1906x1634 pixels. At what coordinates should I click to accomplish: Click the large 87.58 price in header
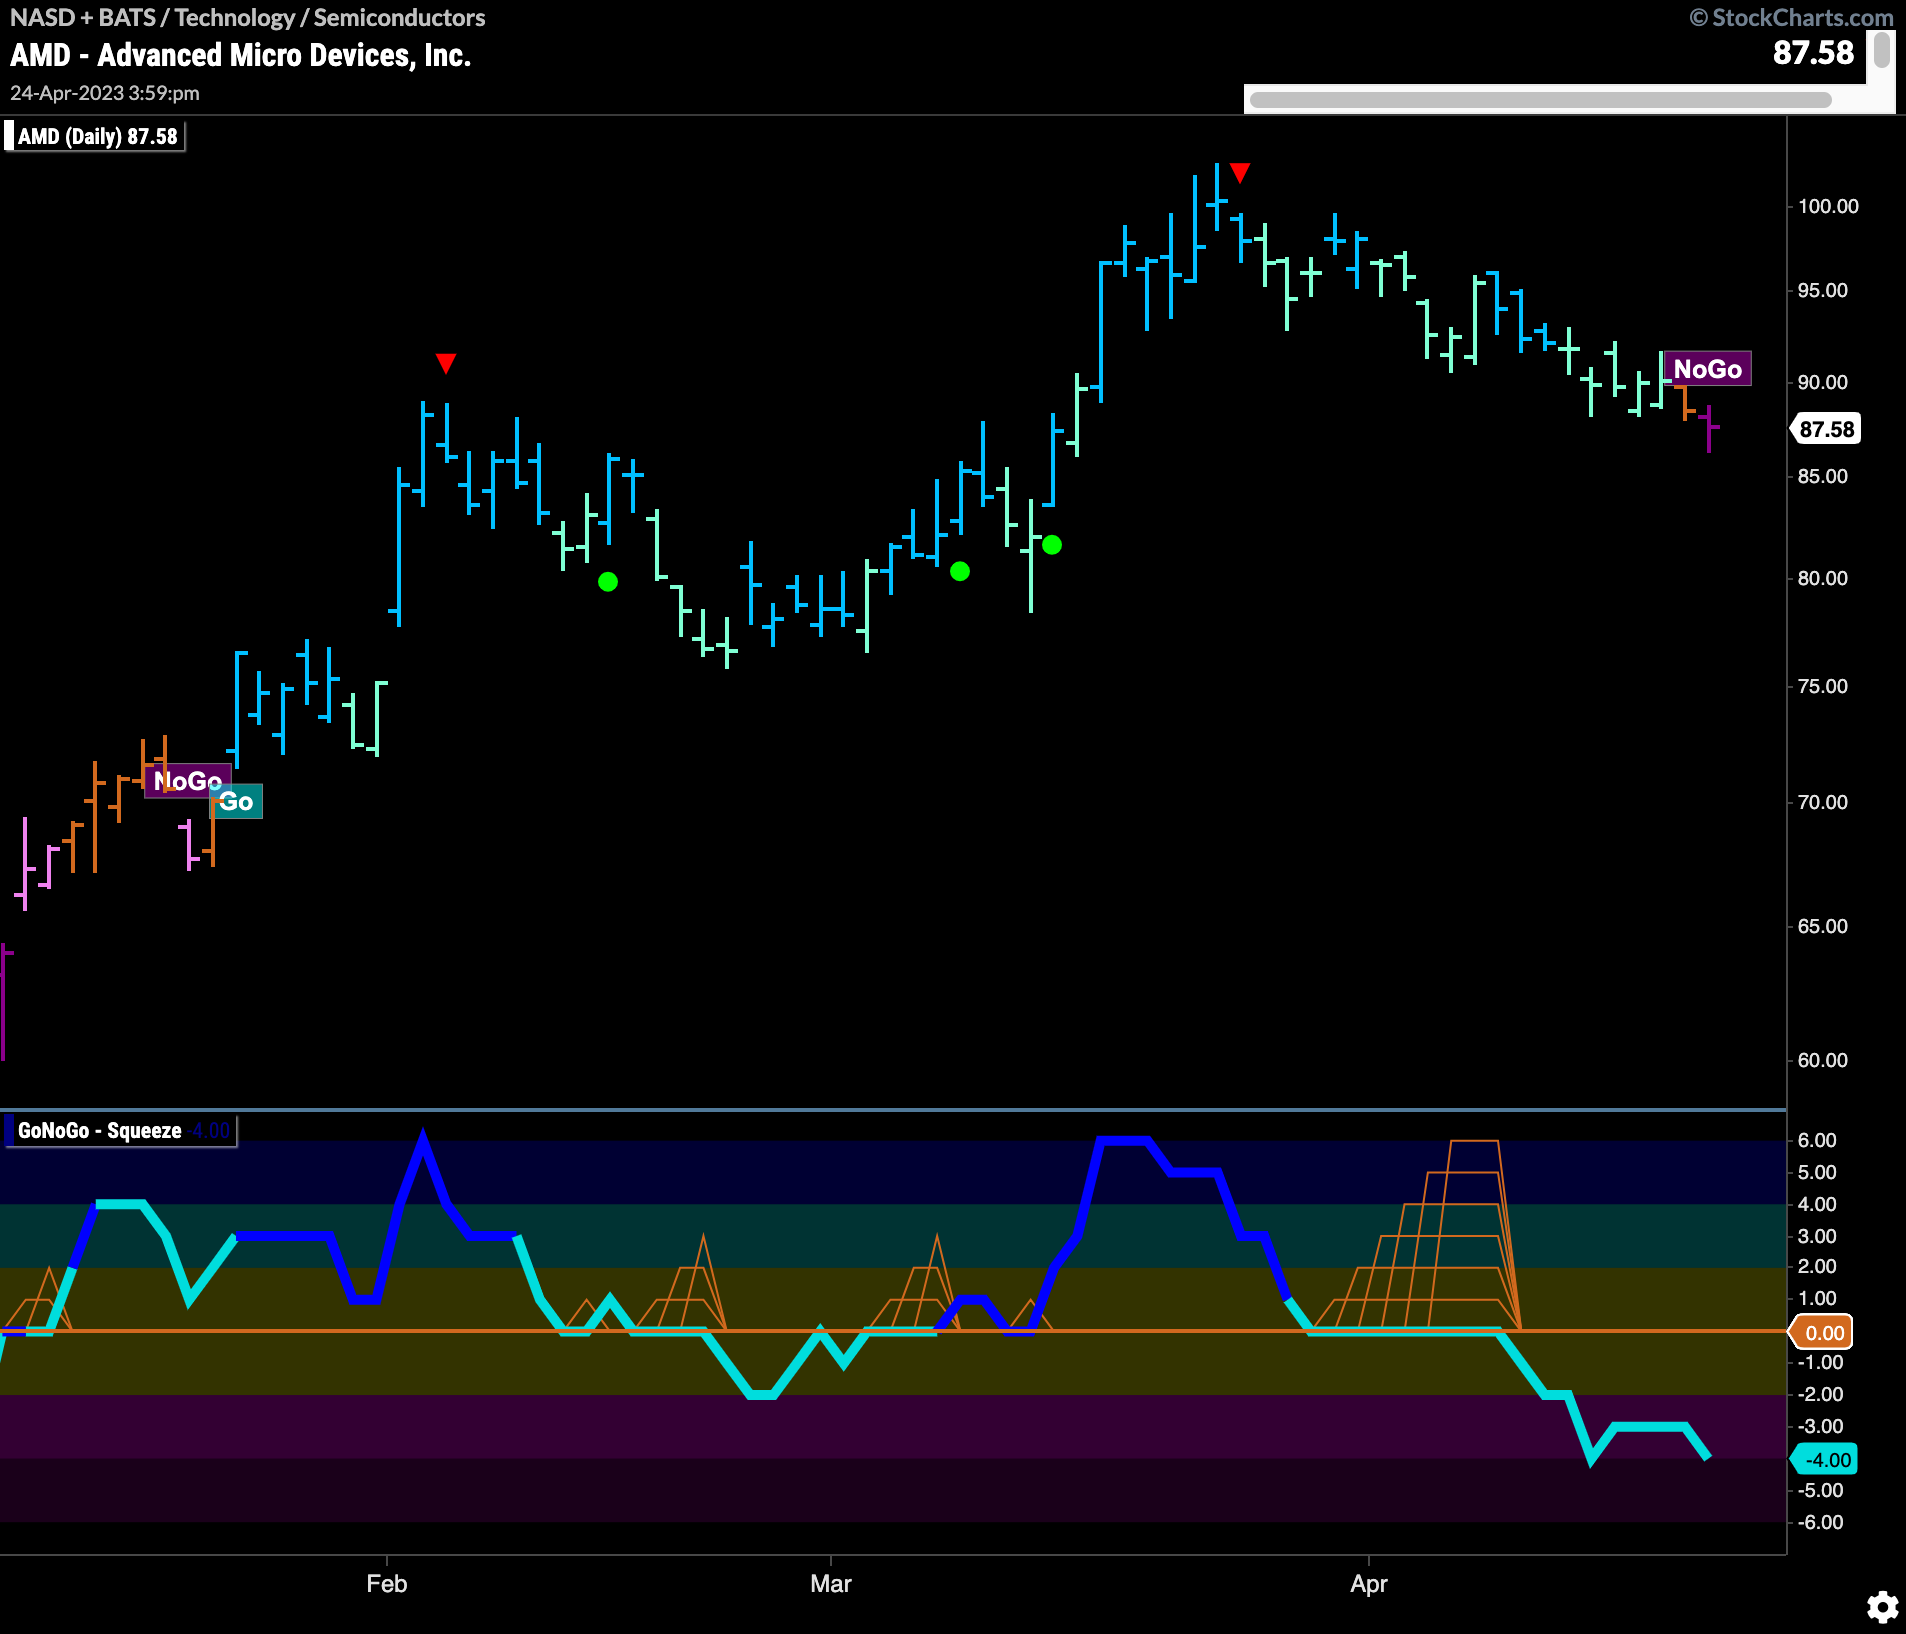1813,53
